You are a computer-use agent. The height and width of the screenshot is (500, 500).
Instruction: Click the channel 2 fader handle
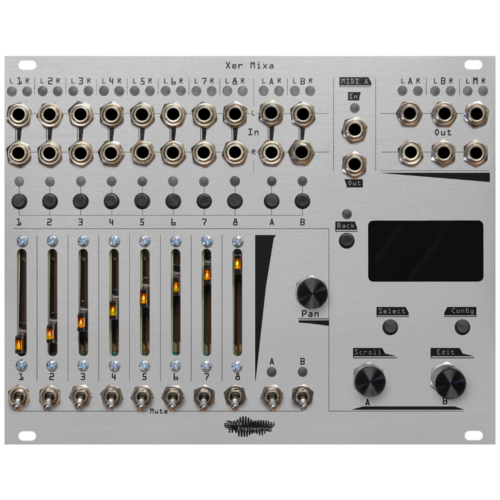50,333
